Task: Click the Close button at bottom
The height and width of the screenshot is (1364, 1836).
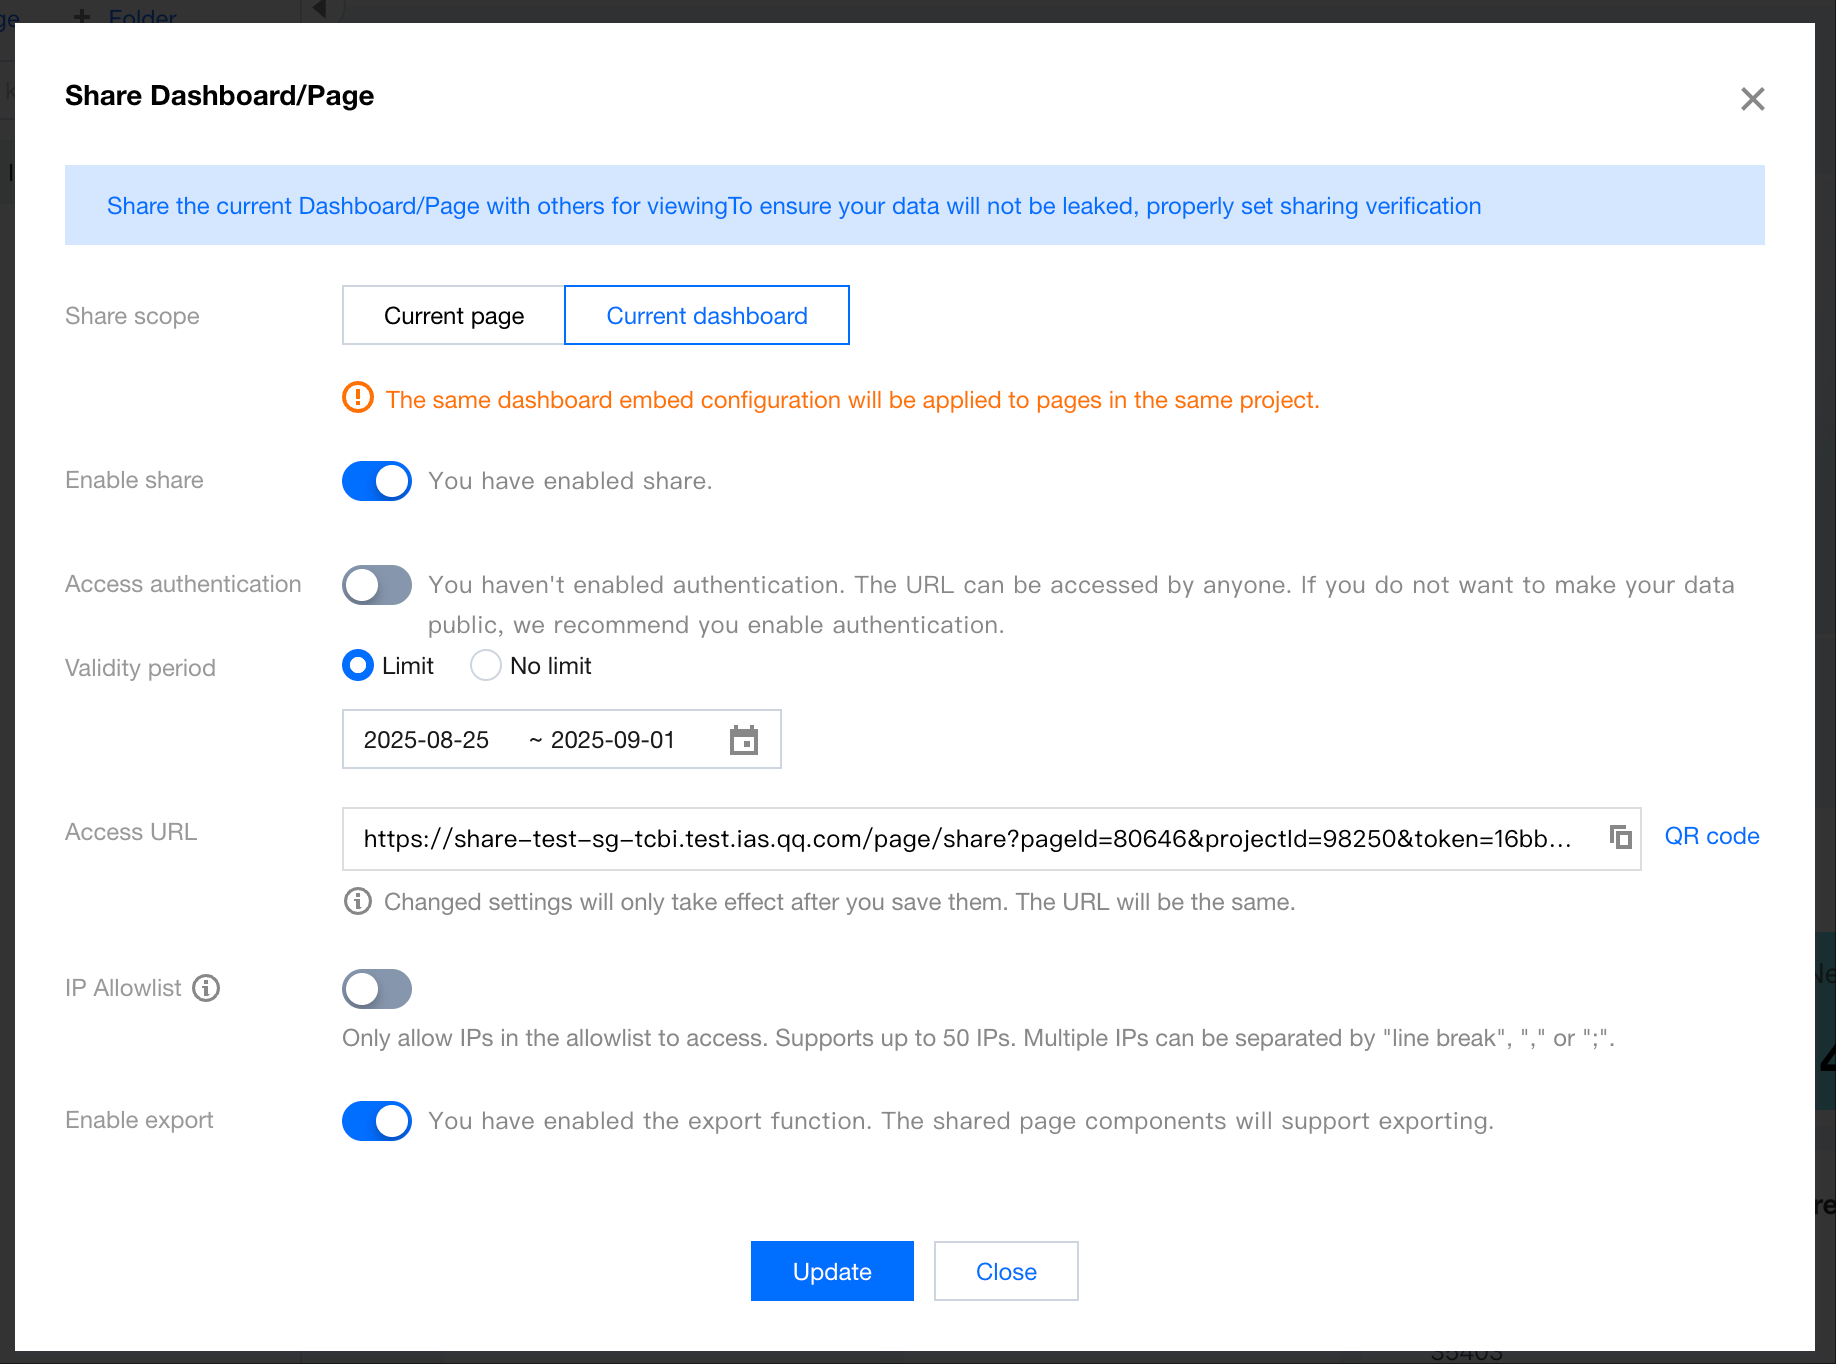Action: [x=1006, y=1271]
